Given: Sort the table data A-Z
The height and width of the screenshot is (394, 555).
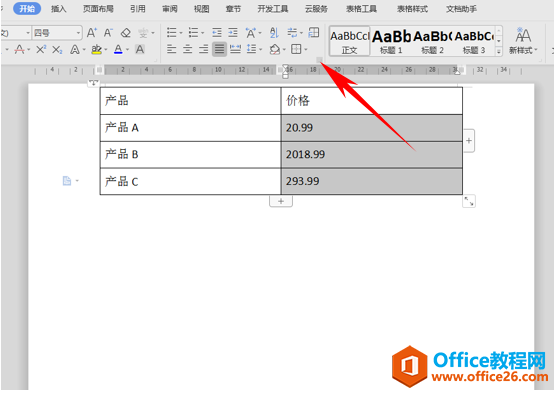Looking at the screenshot, I should pos(274,33).
